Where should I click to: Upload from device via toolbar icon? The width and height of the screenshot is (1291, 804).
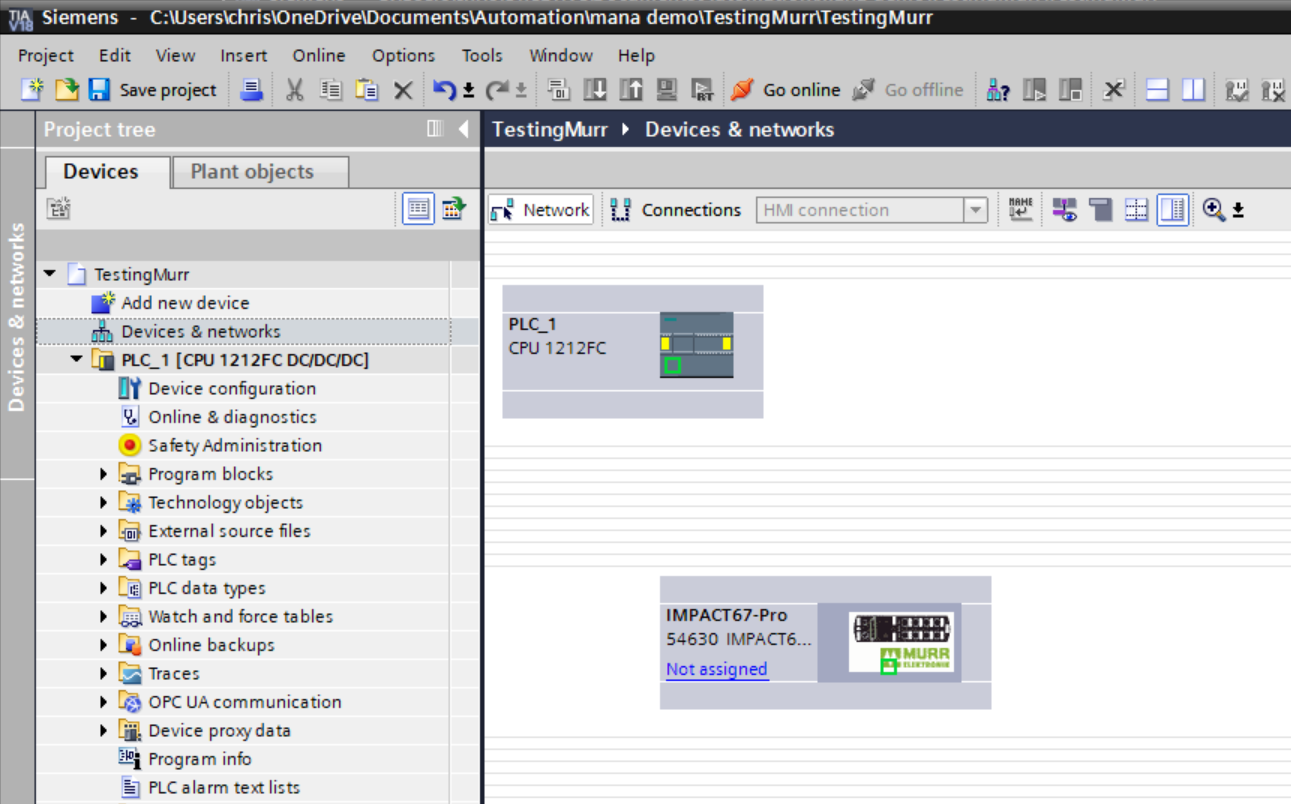tap(631, 90)
